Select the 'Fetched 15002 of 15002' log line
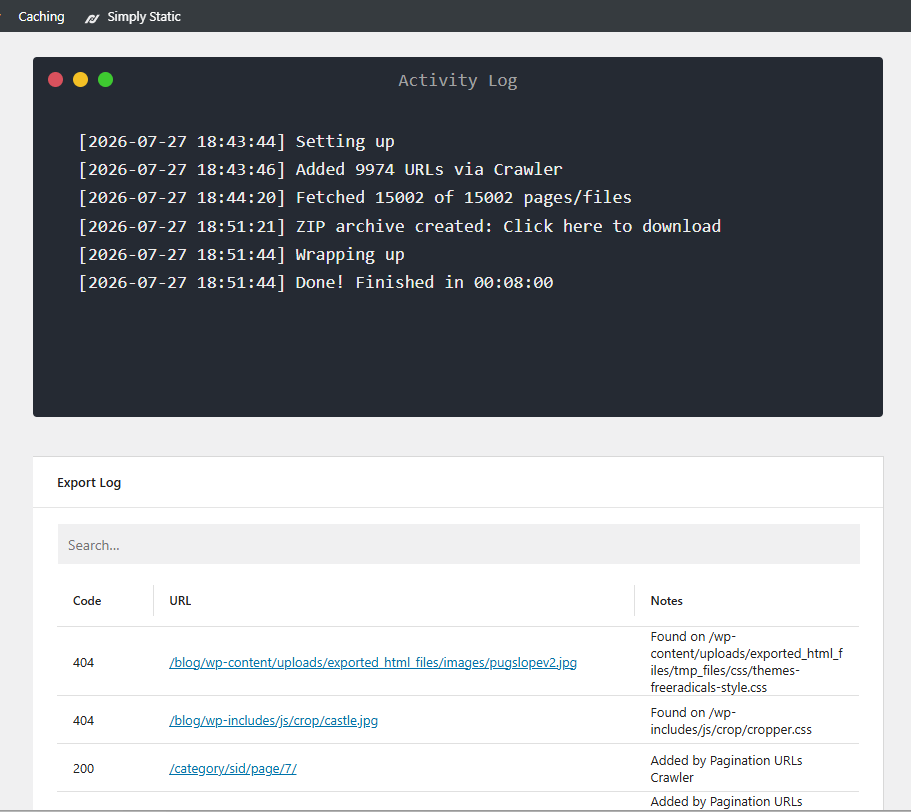This screenshot has width=911, height=812. point(355,197)
